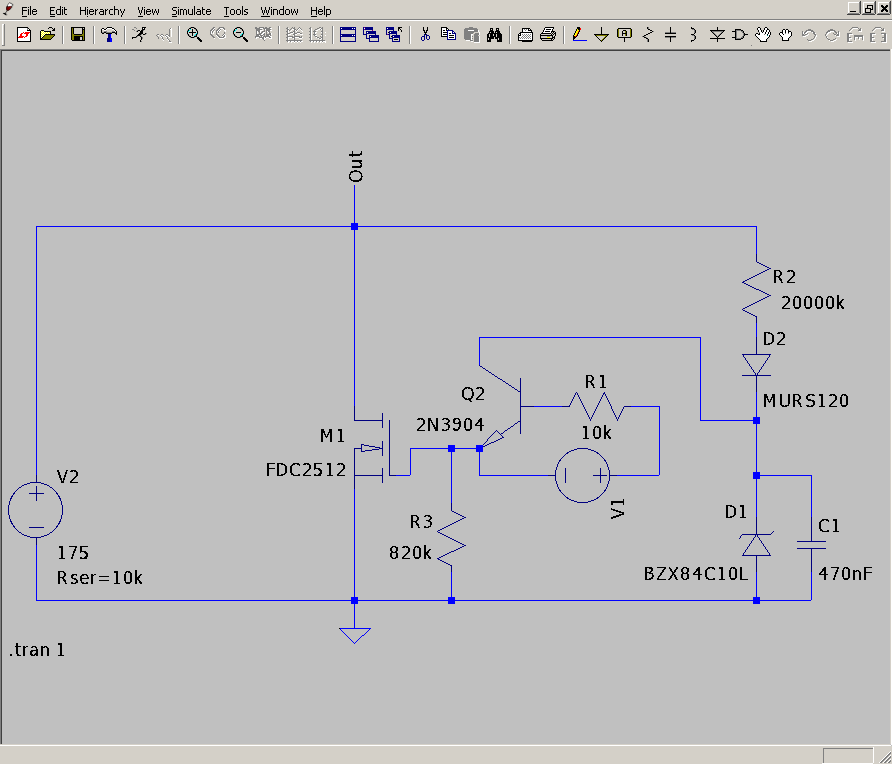This screenshot has height=764, width=892.
Task: Place a Ground symbol from toolbar
Action: (601, 35)
